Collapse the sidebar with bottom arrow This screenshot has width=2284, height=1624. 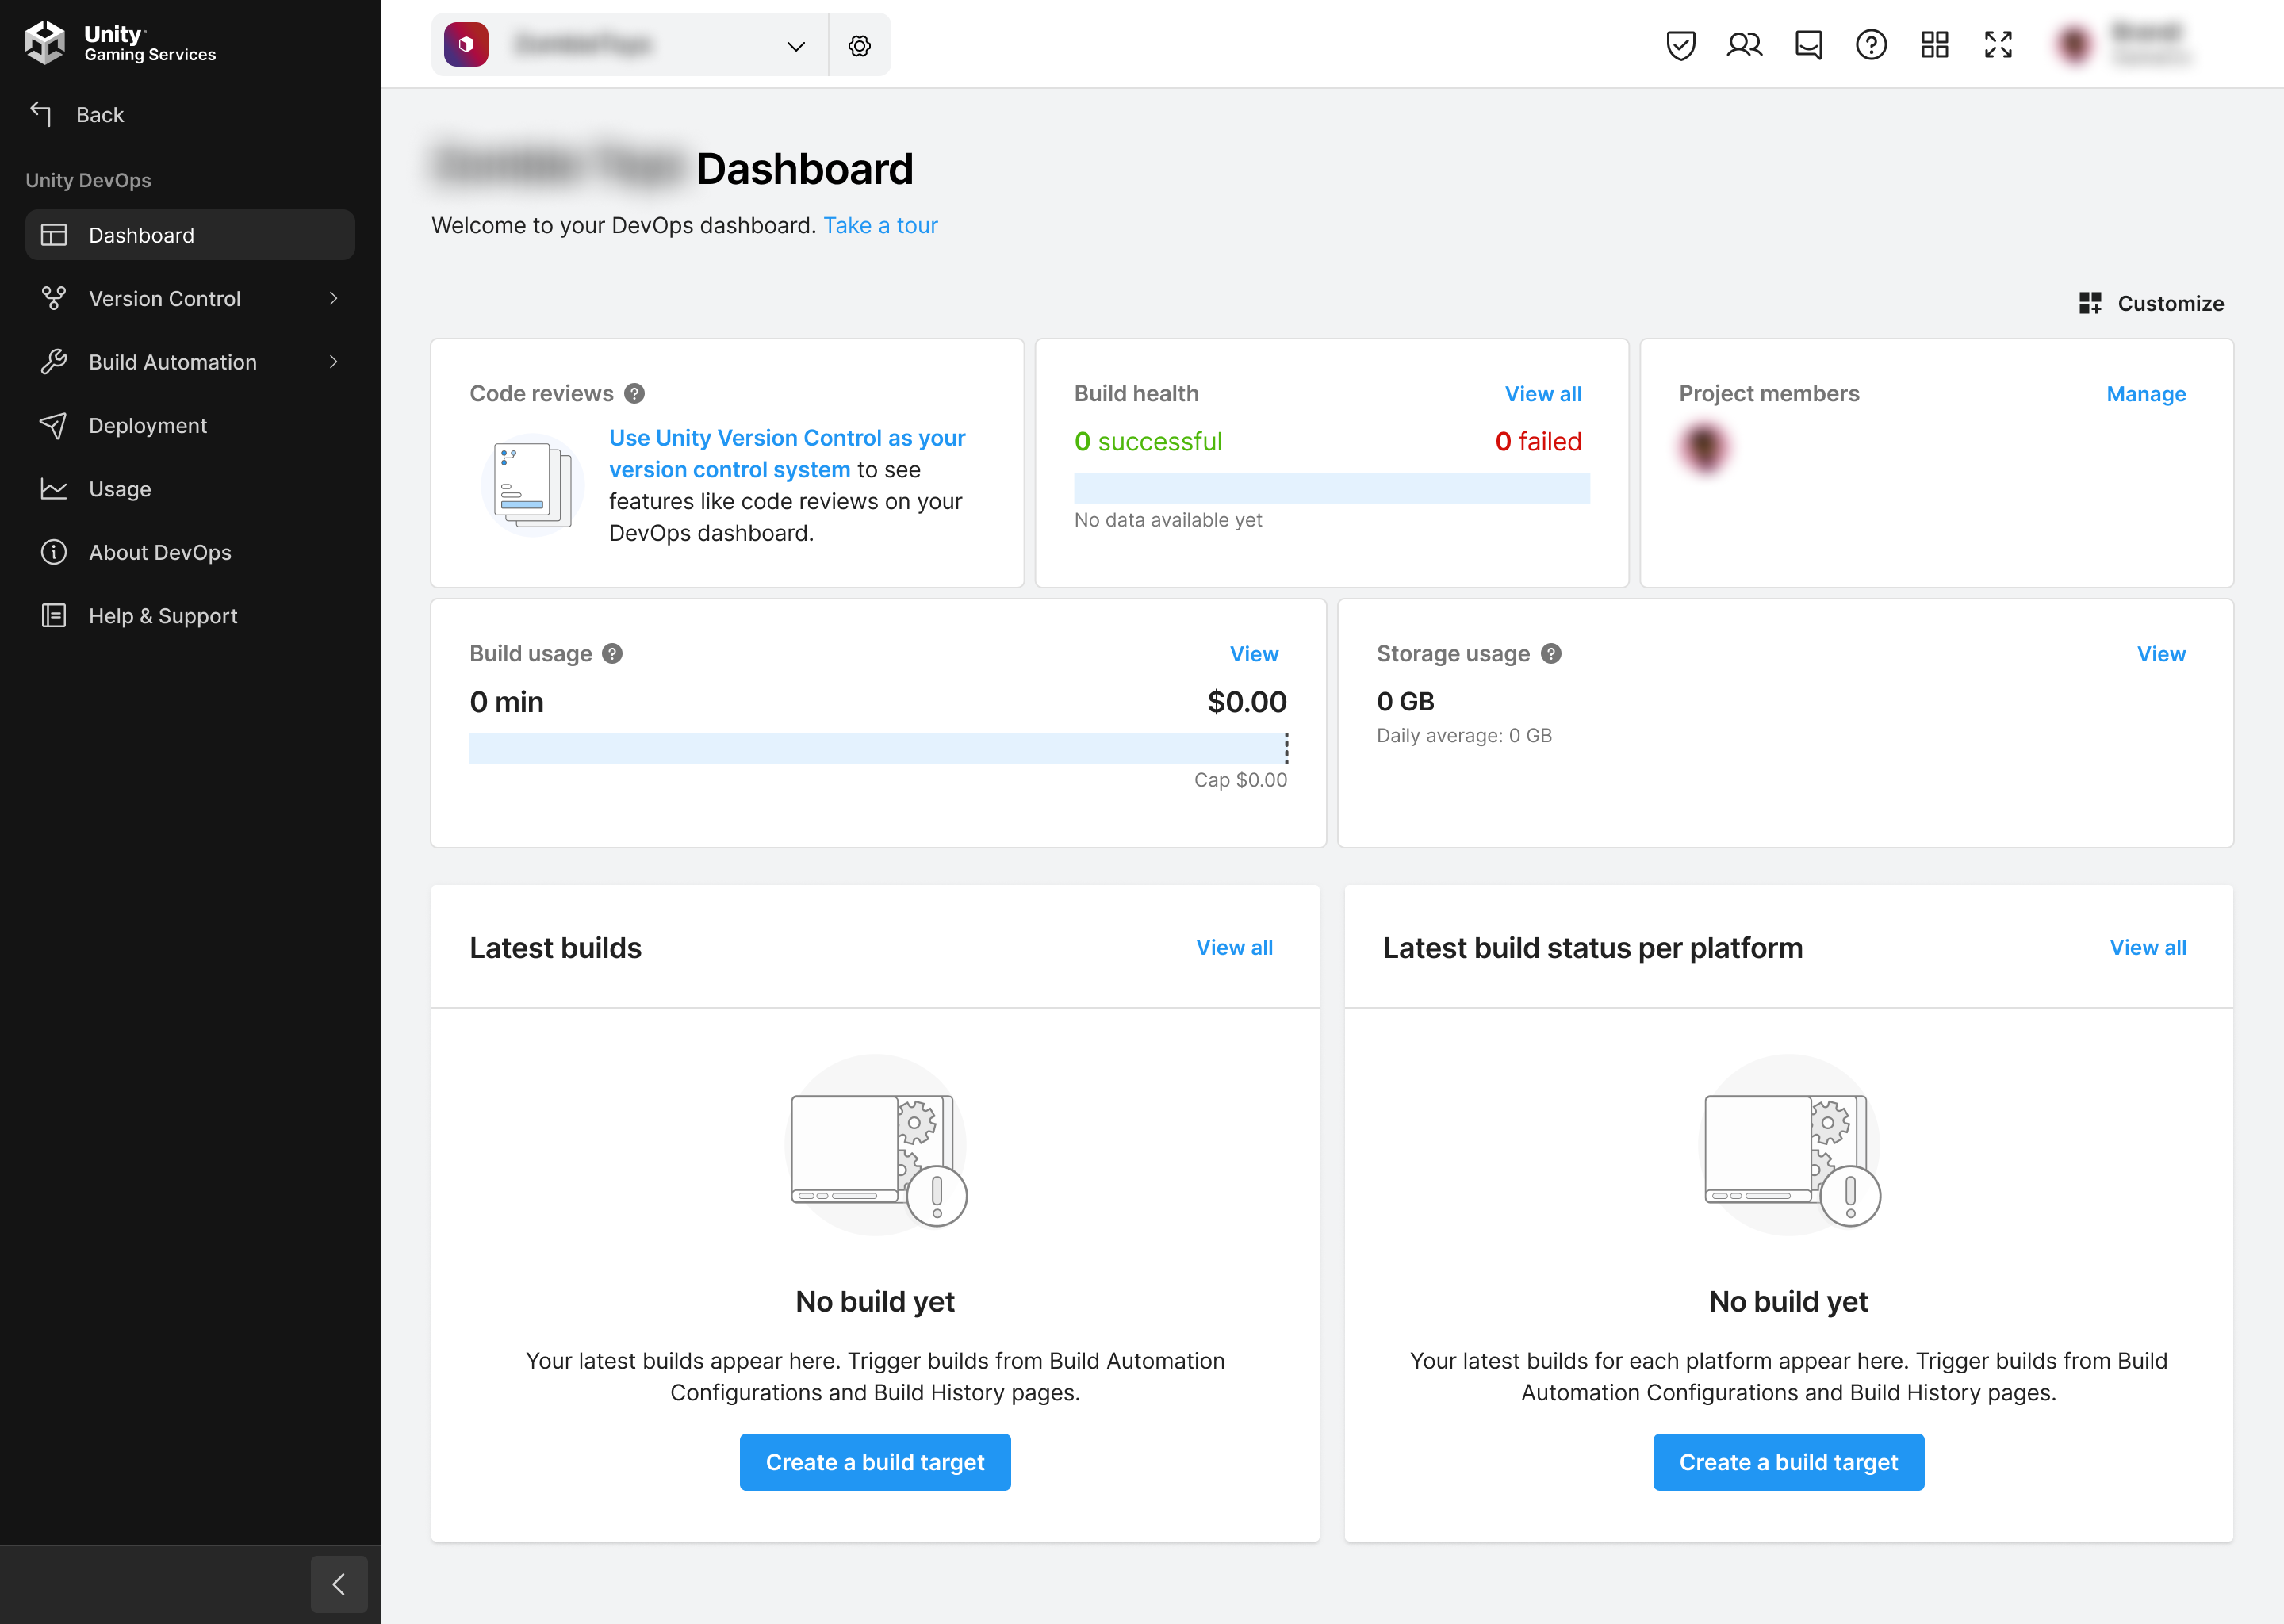[x=339, y=1584]
